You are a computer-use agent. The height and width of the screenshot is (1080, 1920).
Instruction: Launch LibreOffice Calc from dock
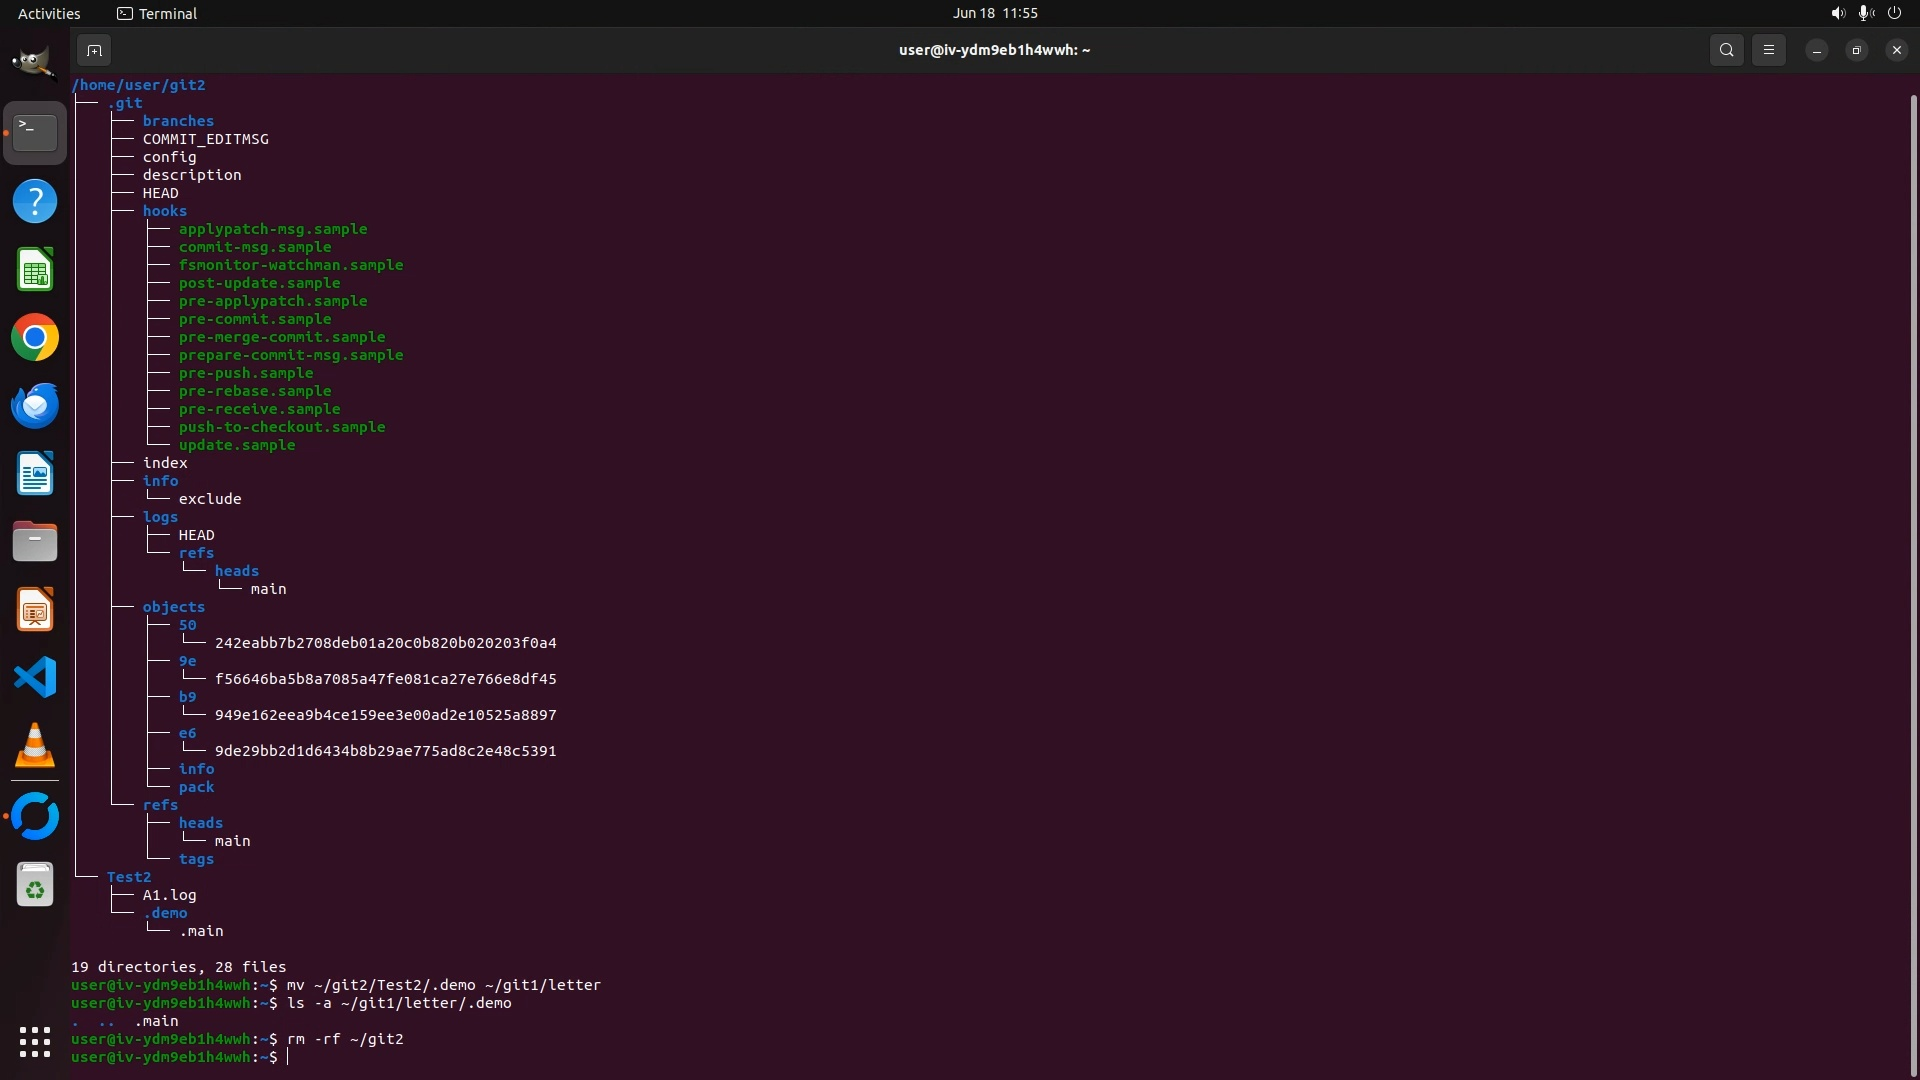35,270
